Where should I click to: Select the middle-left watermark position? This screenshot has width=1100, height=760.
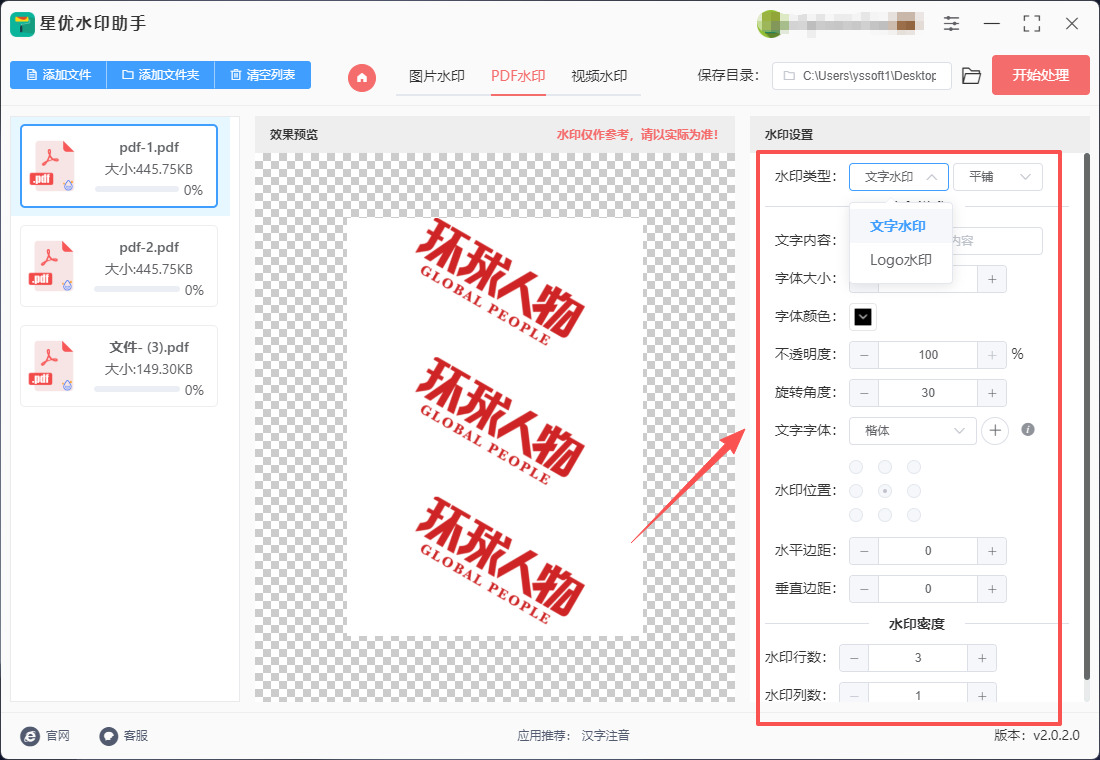tap(856, 491)
